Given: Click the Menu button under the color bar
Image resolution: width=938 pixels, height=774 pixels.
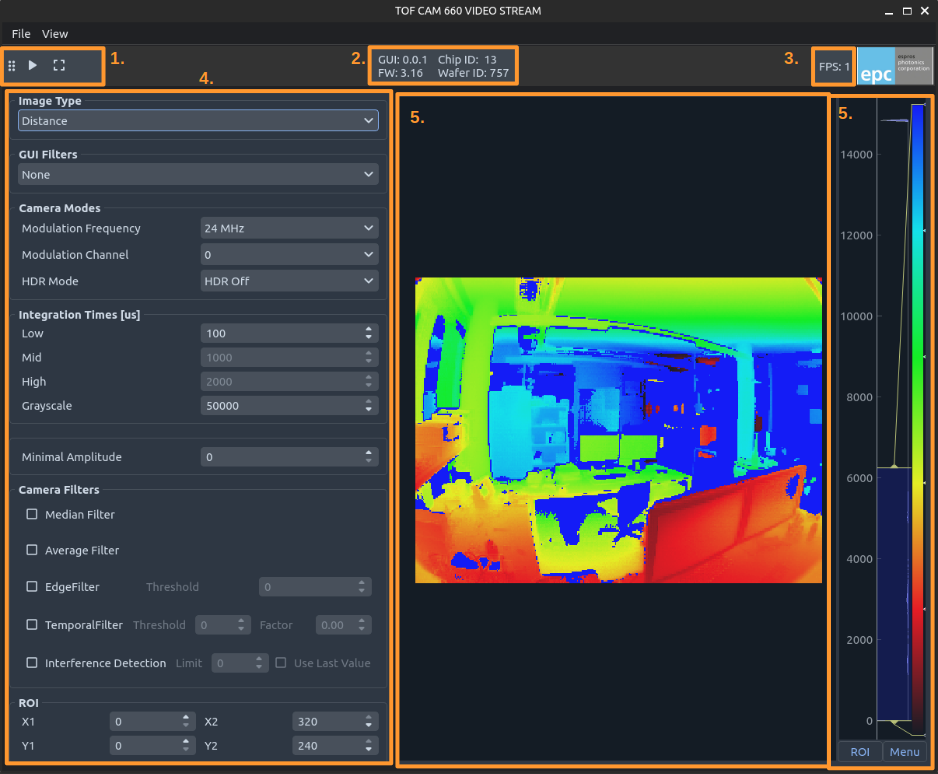Looking at the screenshot, I should tap(904, 752).
